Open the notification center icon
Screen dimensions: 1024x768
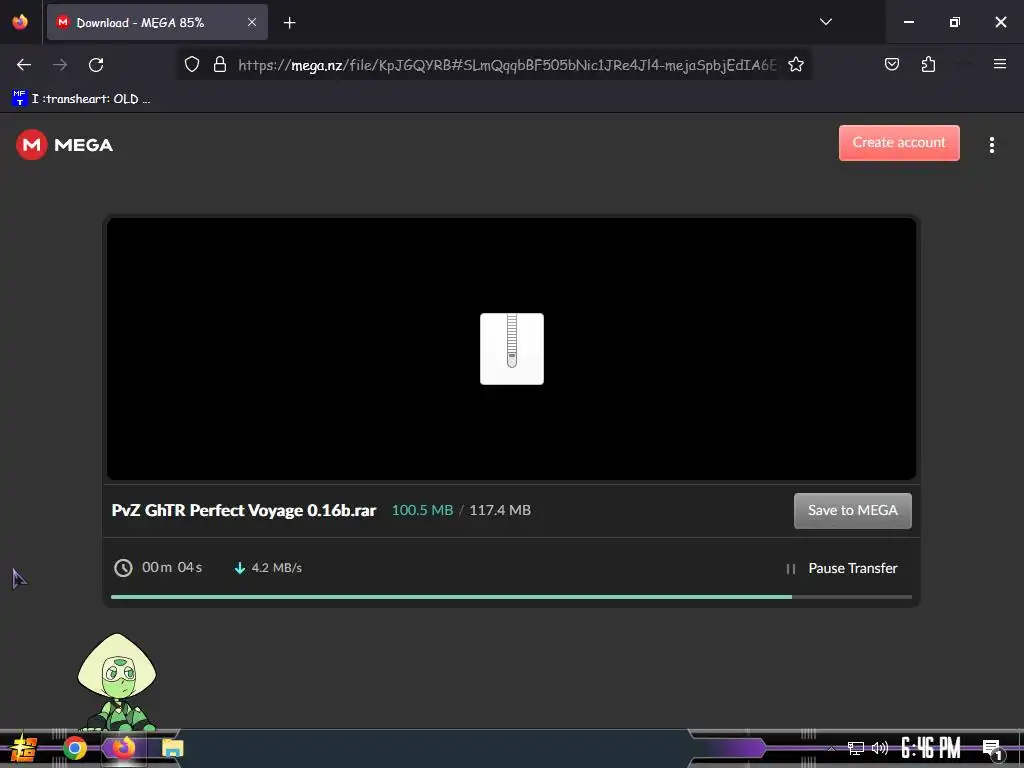(x=992, y=749)
